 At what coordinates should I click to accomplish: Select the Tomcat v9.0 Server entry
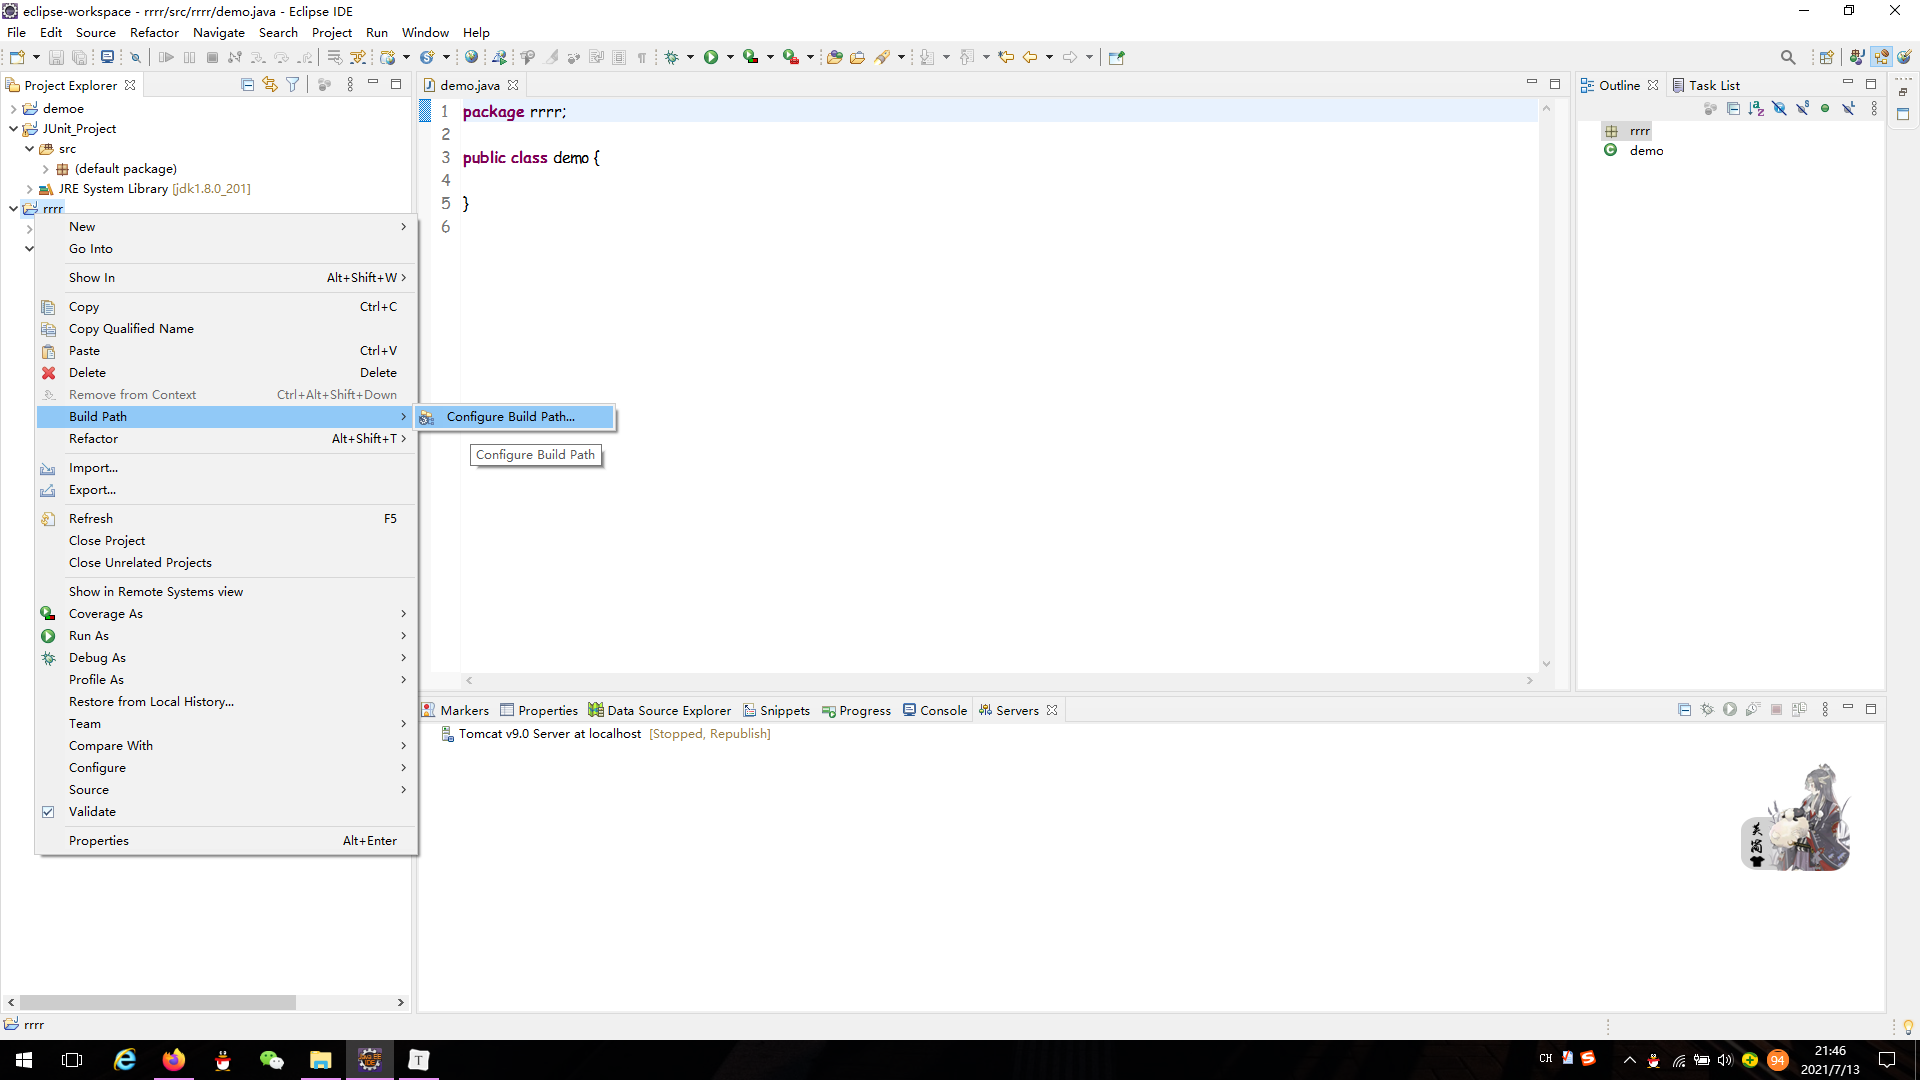pyautogui.click(x=550, y=733)
